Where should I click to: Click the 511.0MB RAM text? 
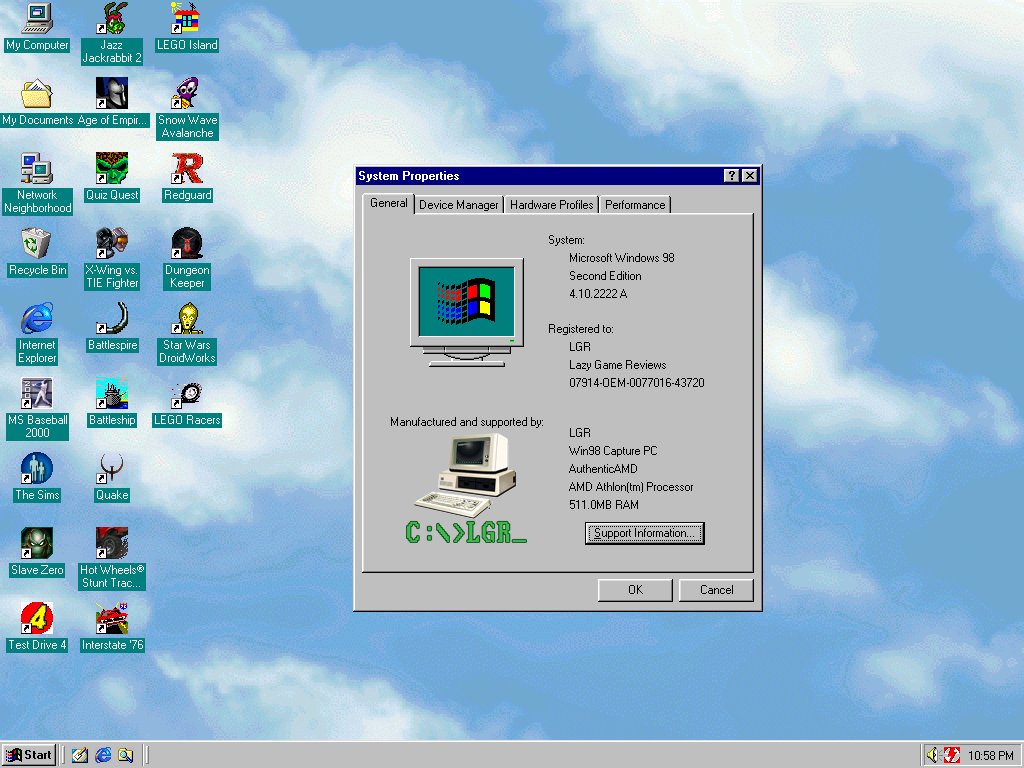coord(603,505)
